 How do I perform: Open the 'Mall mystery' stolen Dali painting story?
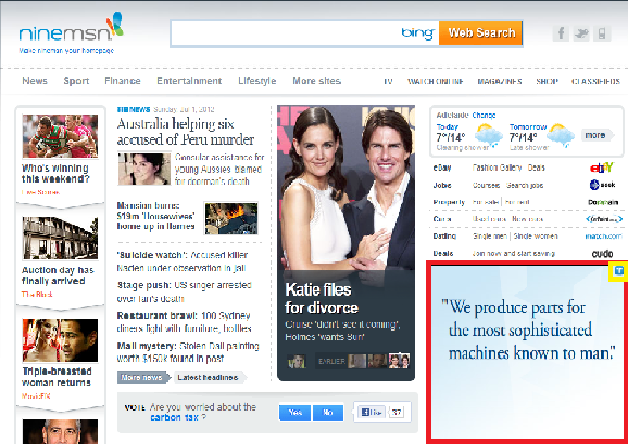(x=188, y=352)
